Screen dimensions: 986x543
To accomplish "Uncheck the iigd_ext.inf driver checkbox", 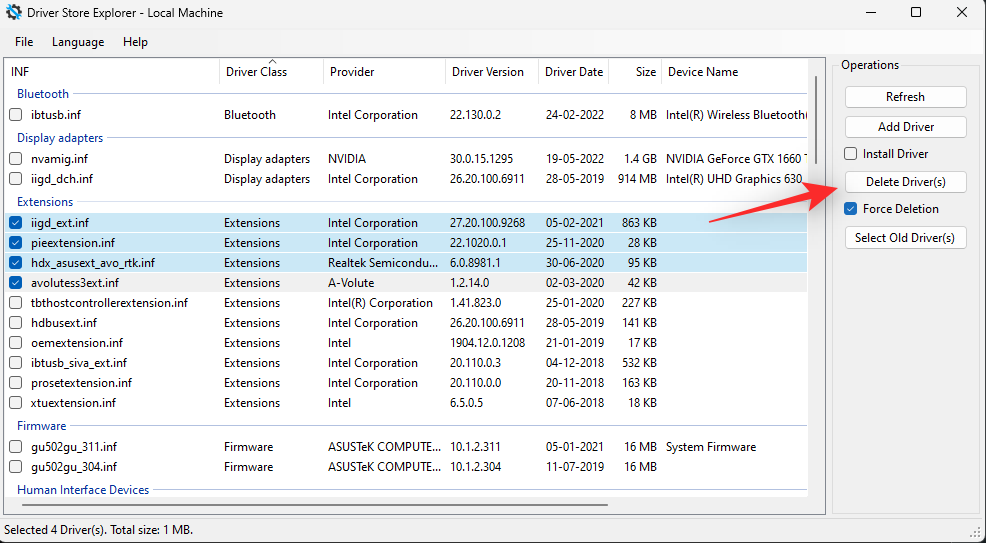I will (x=16, y=223).
